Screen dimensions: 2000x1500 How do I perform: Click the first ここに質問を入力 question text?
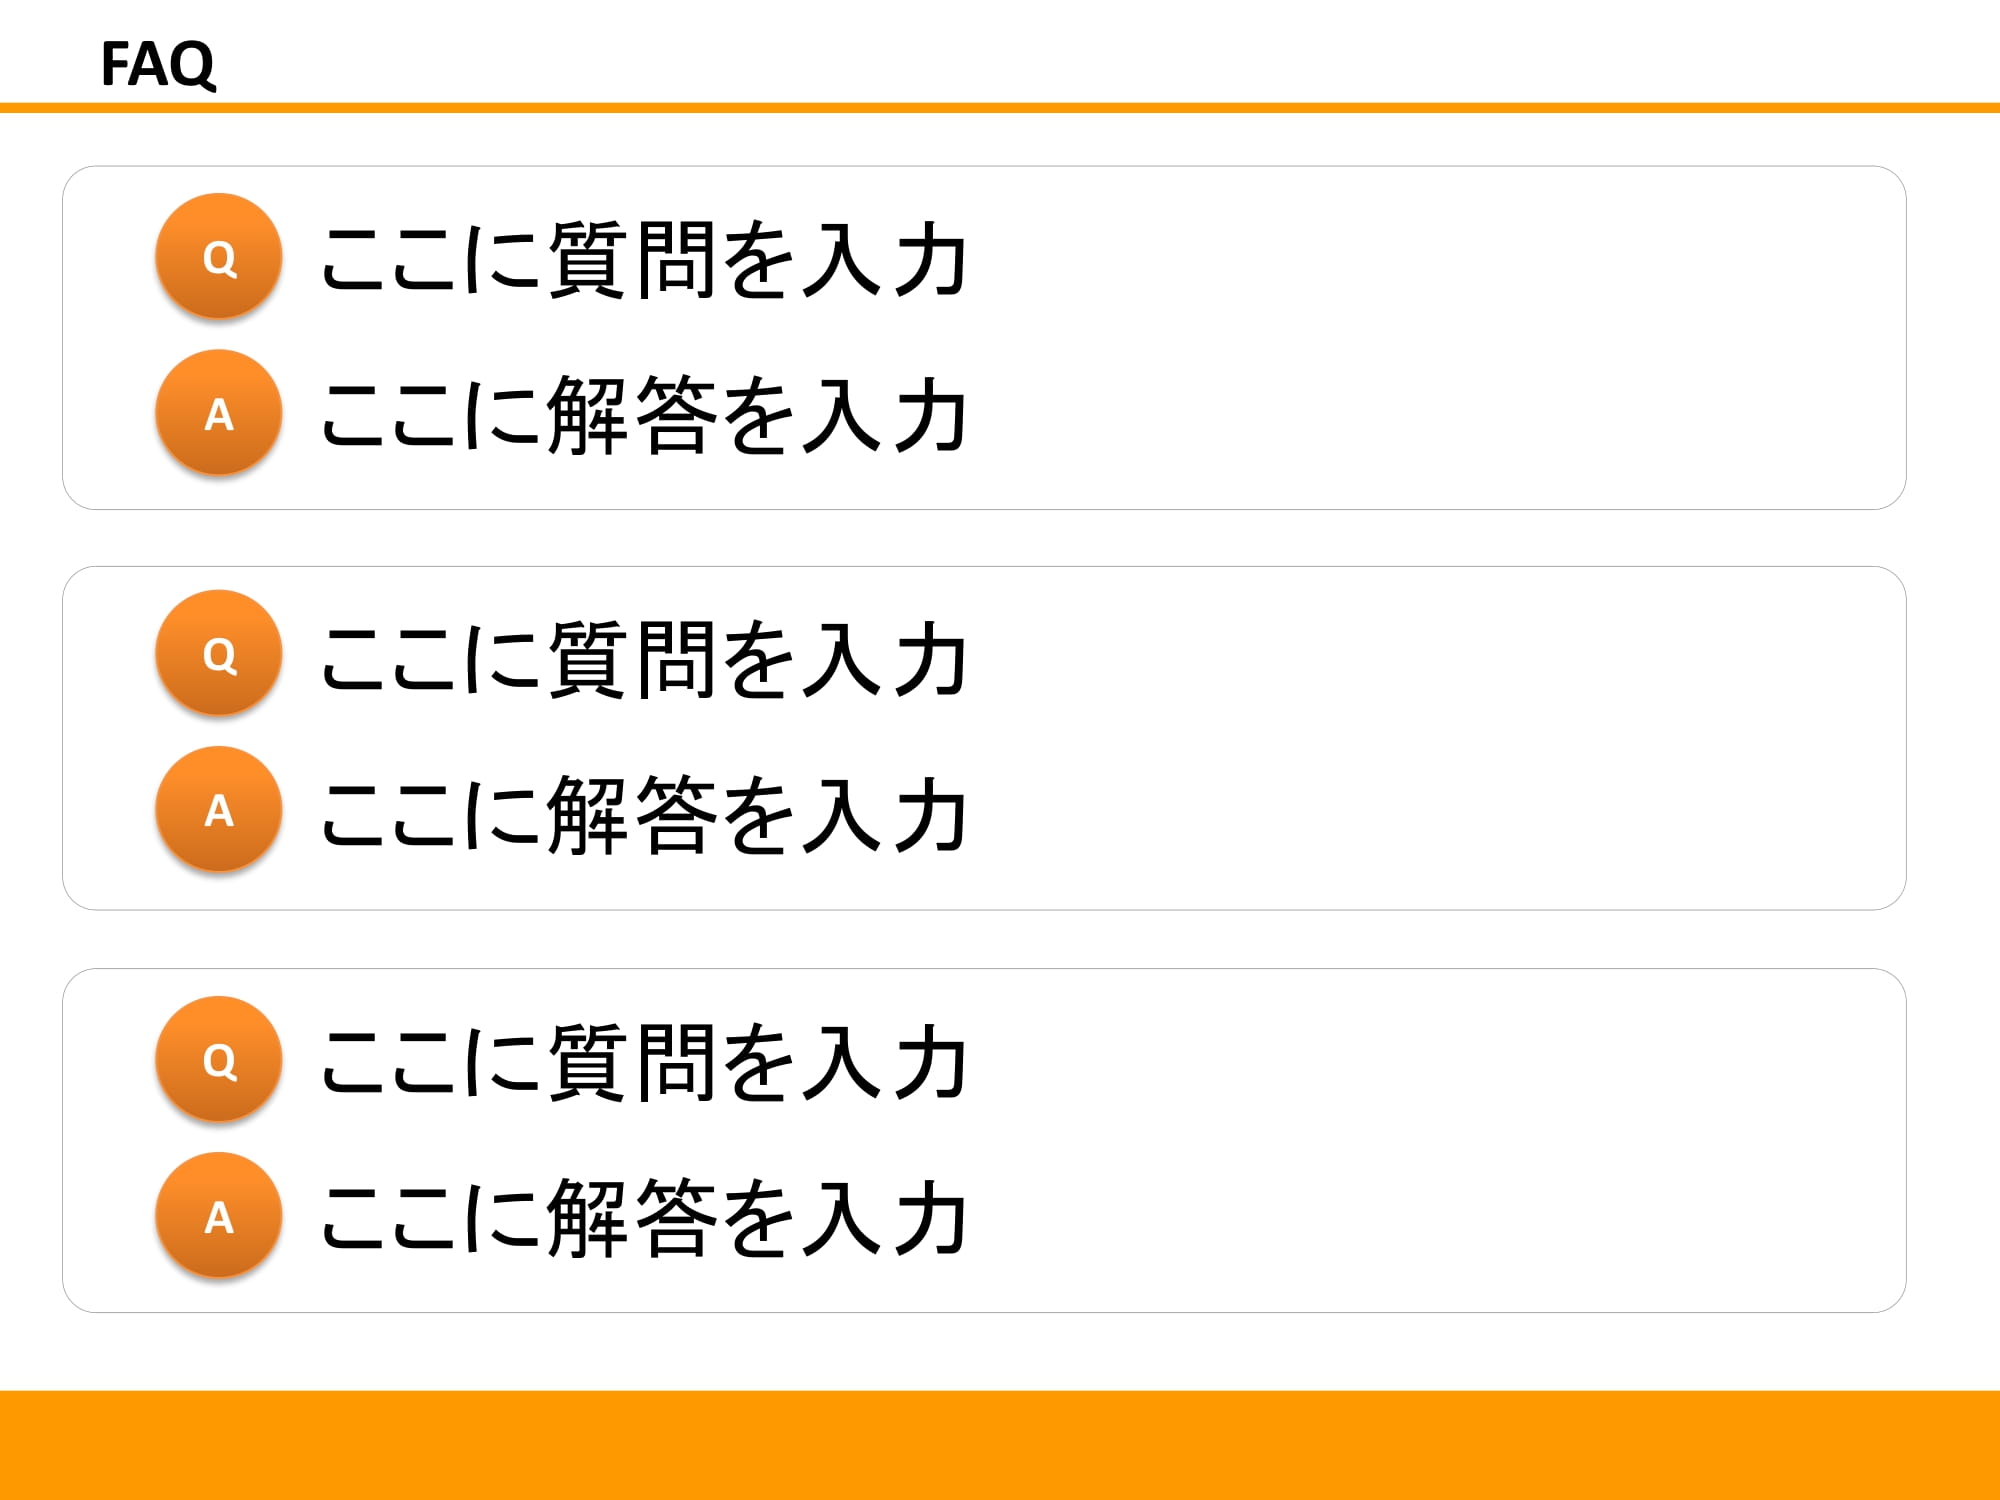pos(643,259)
